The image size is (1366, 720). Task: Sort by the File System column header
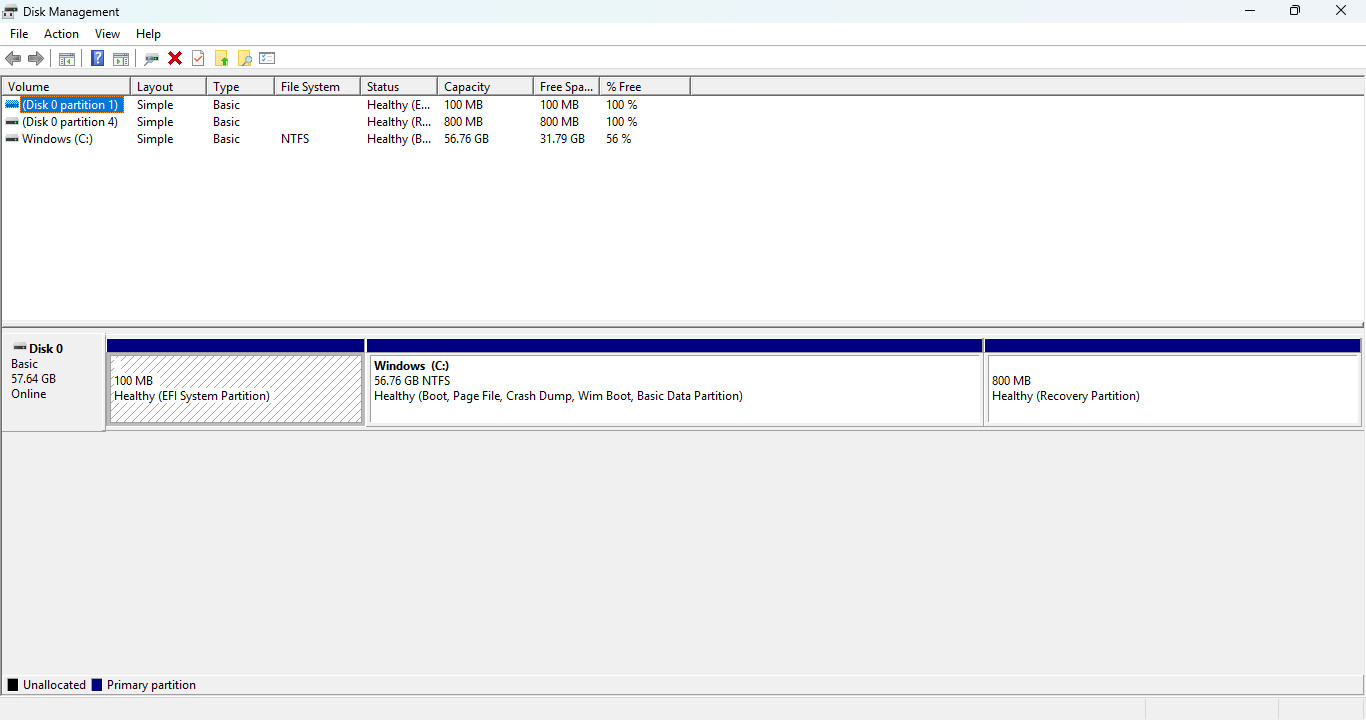(317, 87)
